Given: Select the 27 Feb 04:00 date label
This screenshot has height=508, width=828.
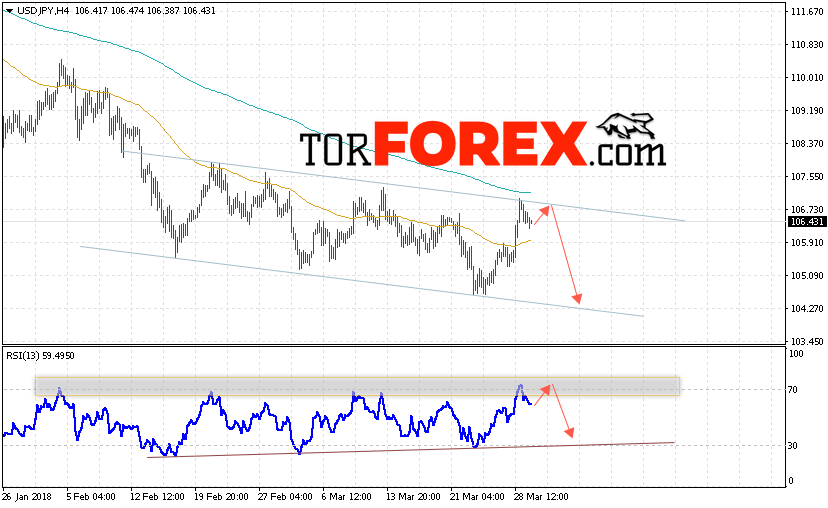Looking at the screenshot, I should tap(285, 497).
